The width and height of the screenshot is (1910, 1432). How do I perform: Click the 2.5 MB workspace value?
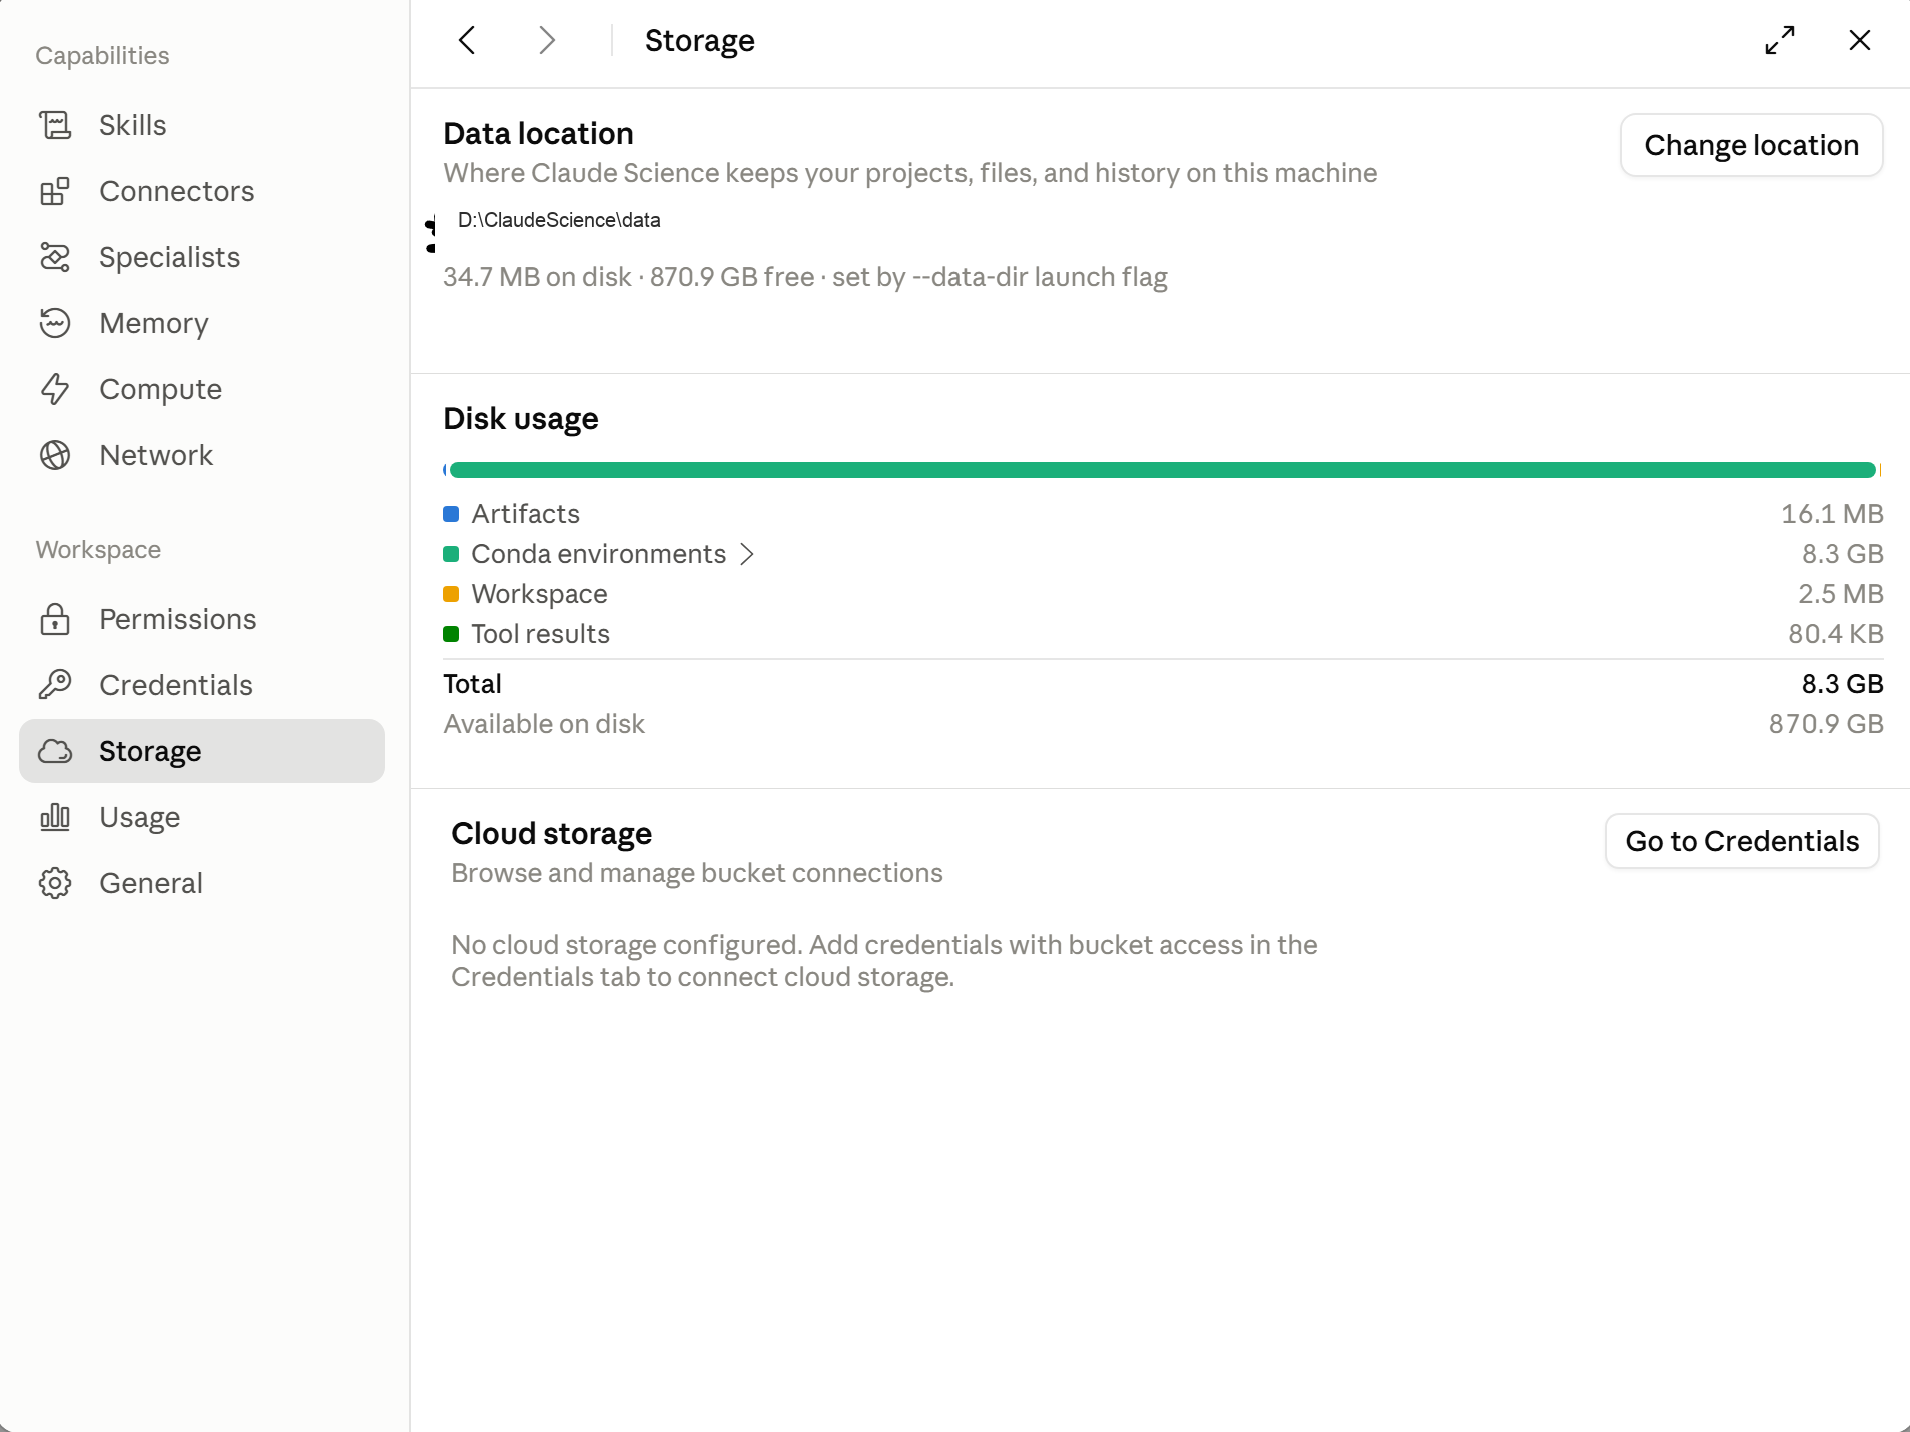[x=1840, y=594]
